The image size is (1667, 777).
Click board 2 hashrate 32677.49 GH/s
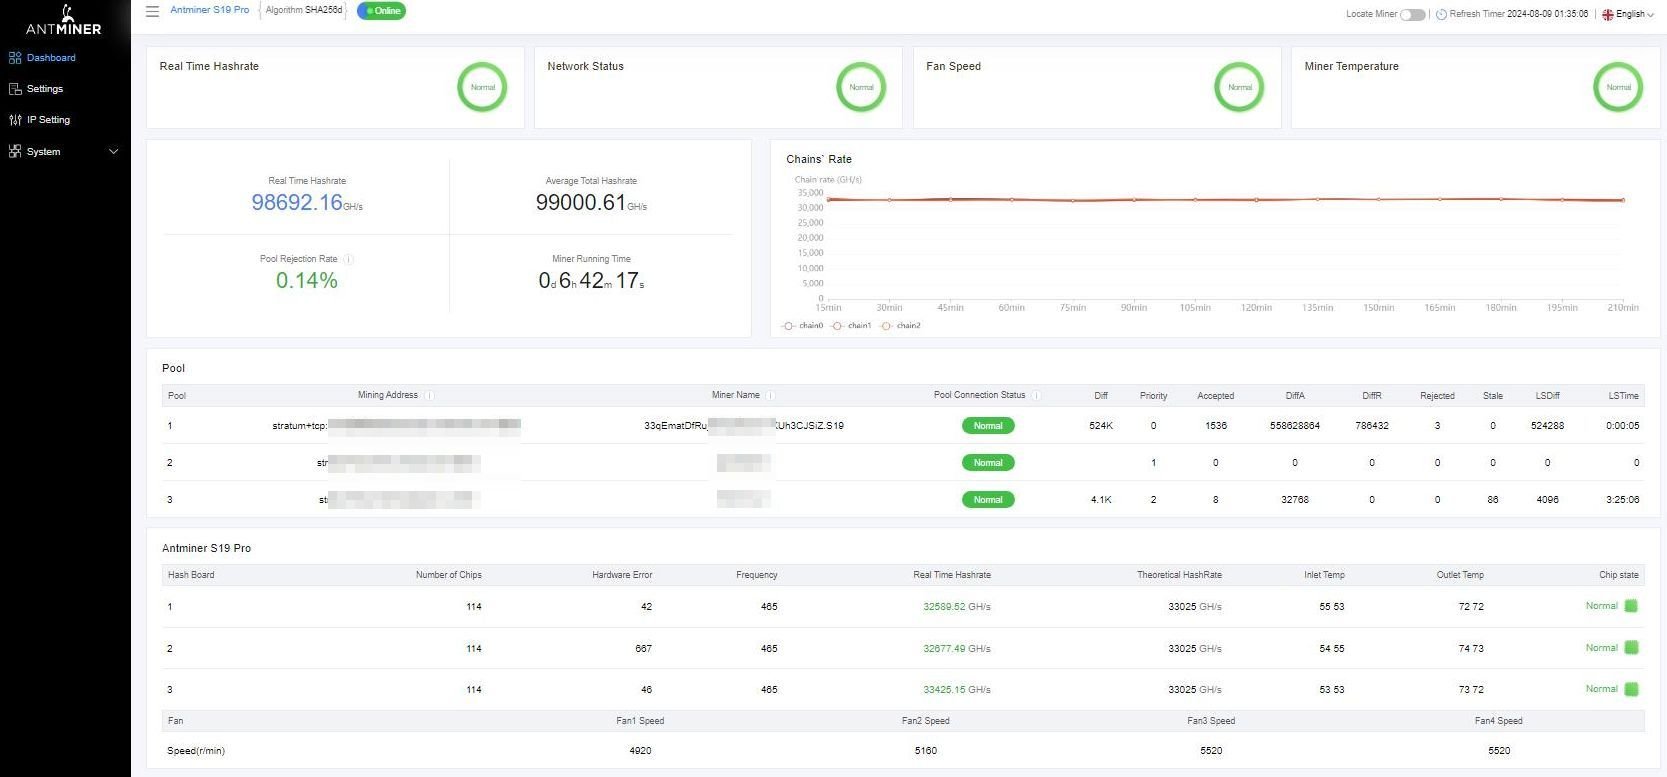pos(957,649)
